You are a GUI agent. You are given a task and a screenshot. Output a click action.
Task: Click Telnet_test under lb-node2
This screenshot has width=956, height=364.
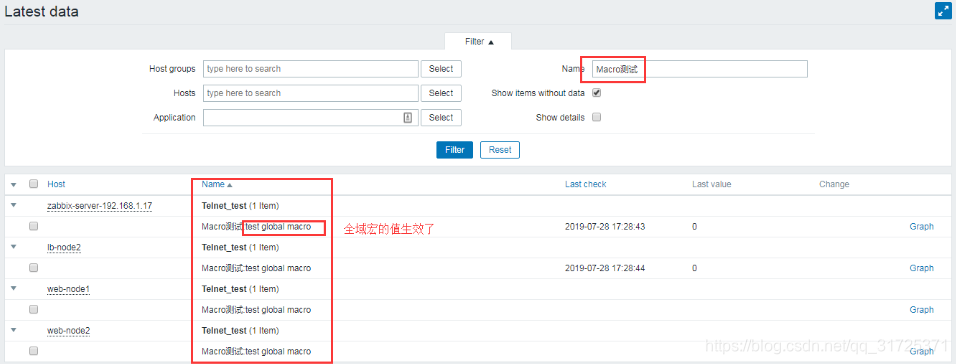click(x=224, y=247)
